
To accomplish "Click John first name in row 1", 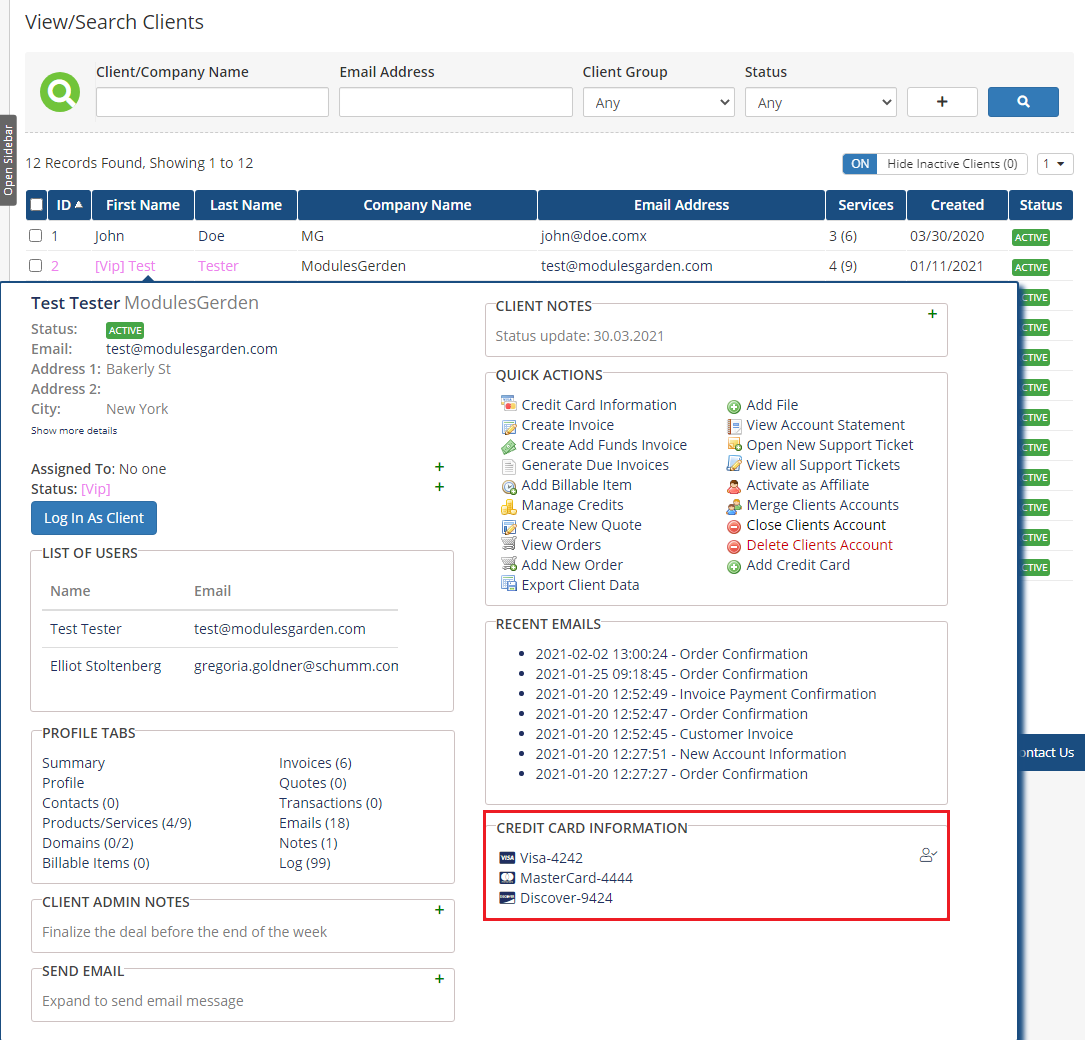I will pyautogui.click(x=109, y=236).
